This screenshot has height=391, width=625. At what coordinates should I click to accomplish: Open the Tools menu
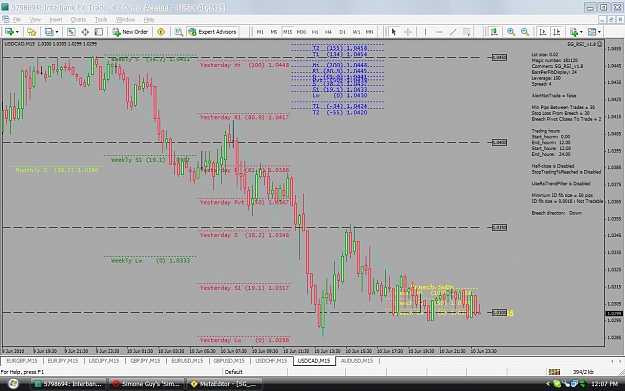pos(101,20)
